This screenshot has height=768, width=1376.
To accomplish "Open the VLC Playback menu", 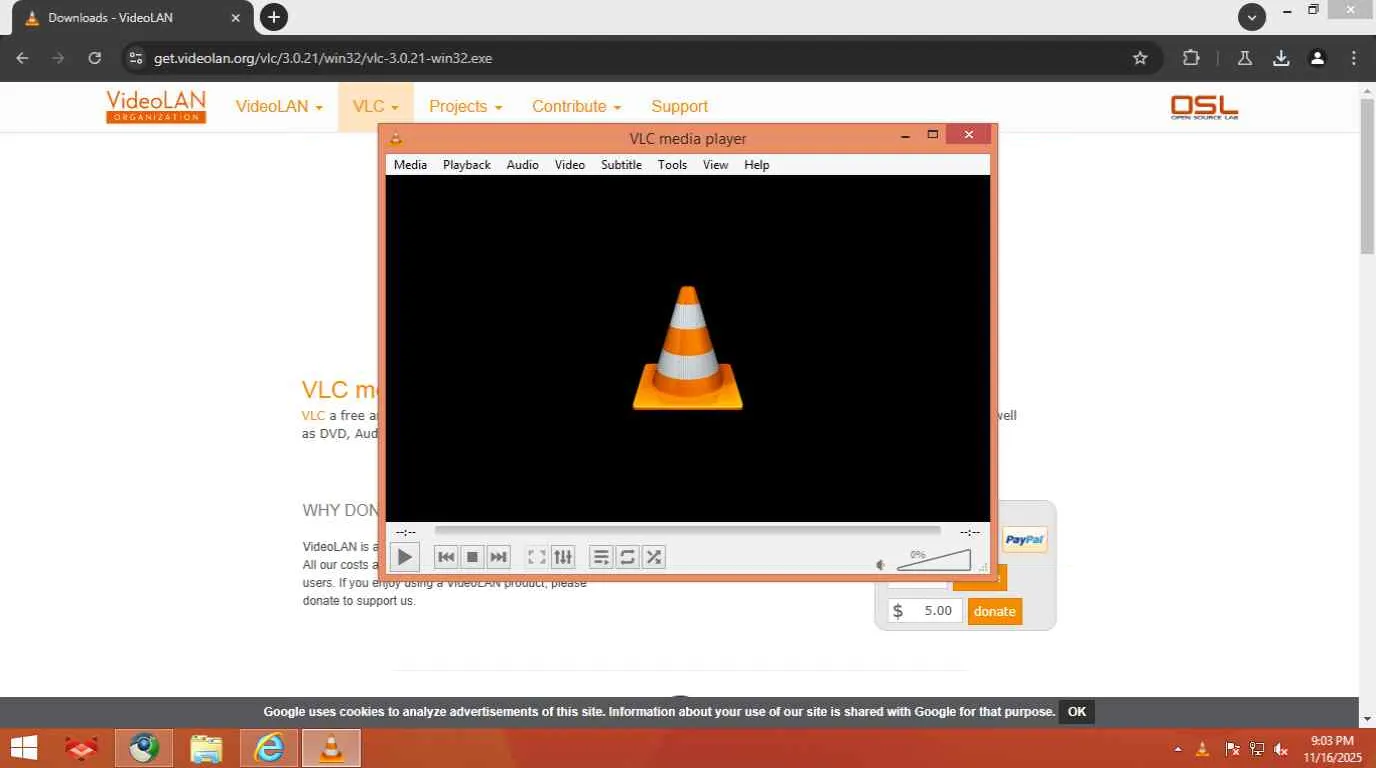I will point(467,165).
